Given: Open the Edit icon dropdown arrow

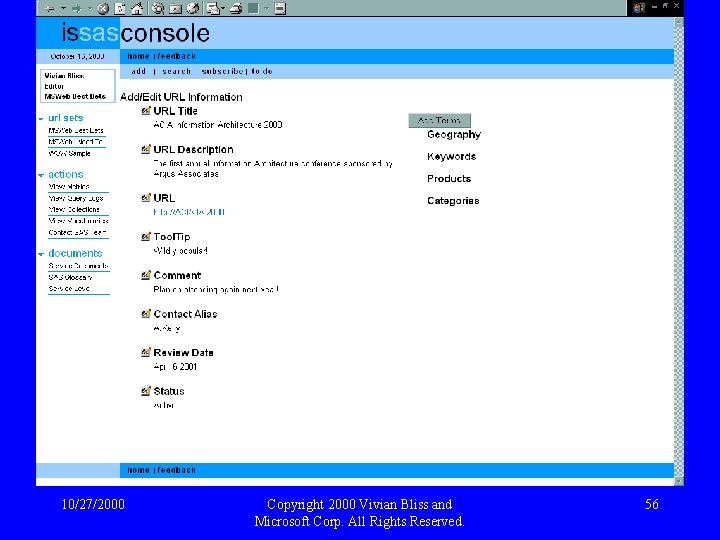Looking at the screenshot, I should pyautogui.click(x=266, y=8).
